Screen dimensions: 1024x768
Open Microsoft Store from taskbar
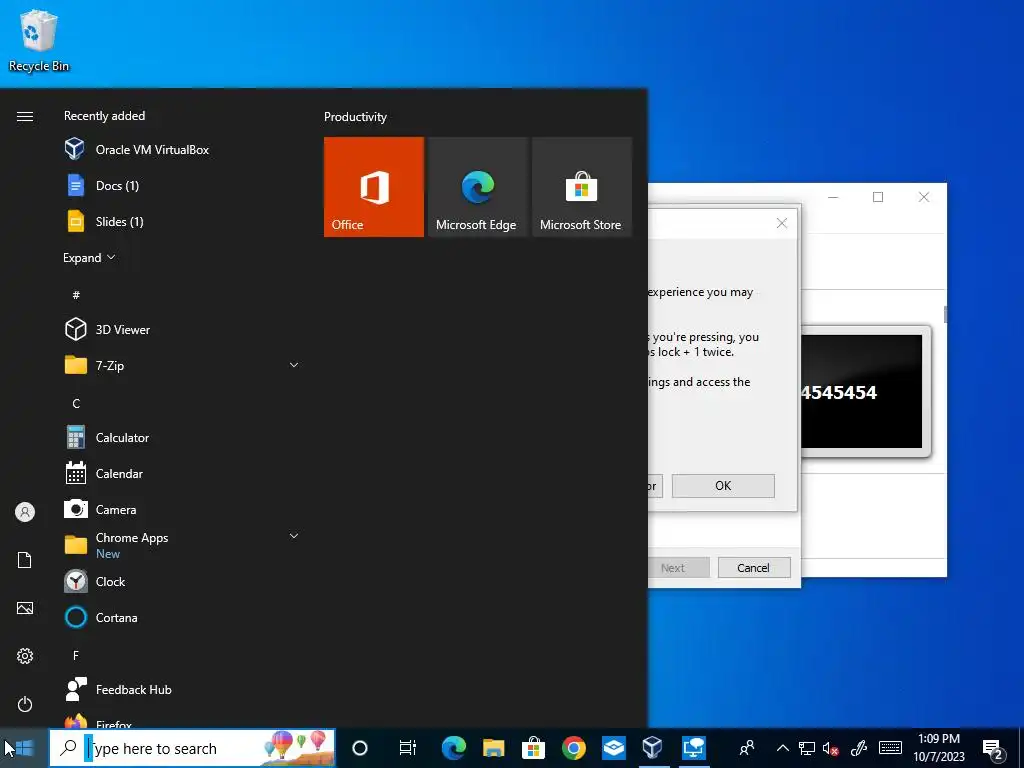(x=534, y=748)
